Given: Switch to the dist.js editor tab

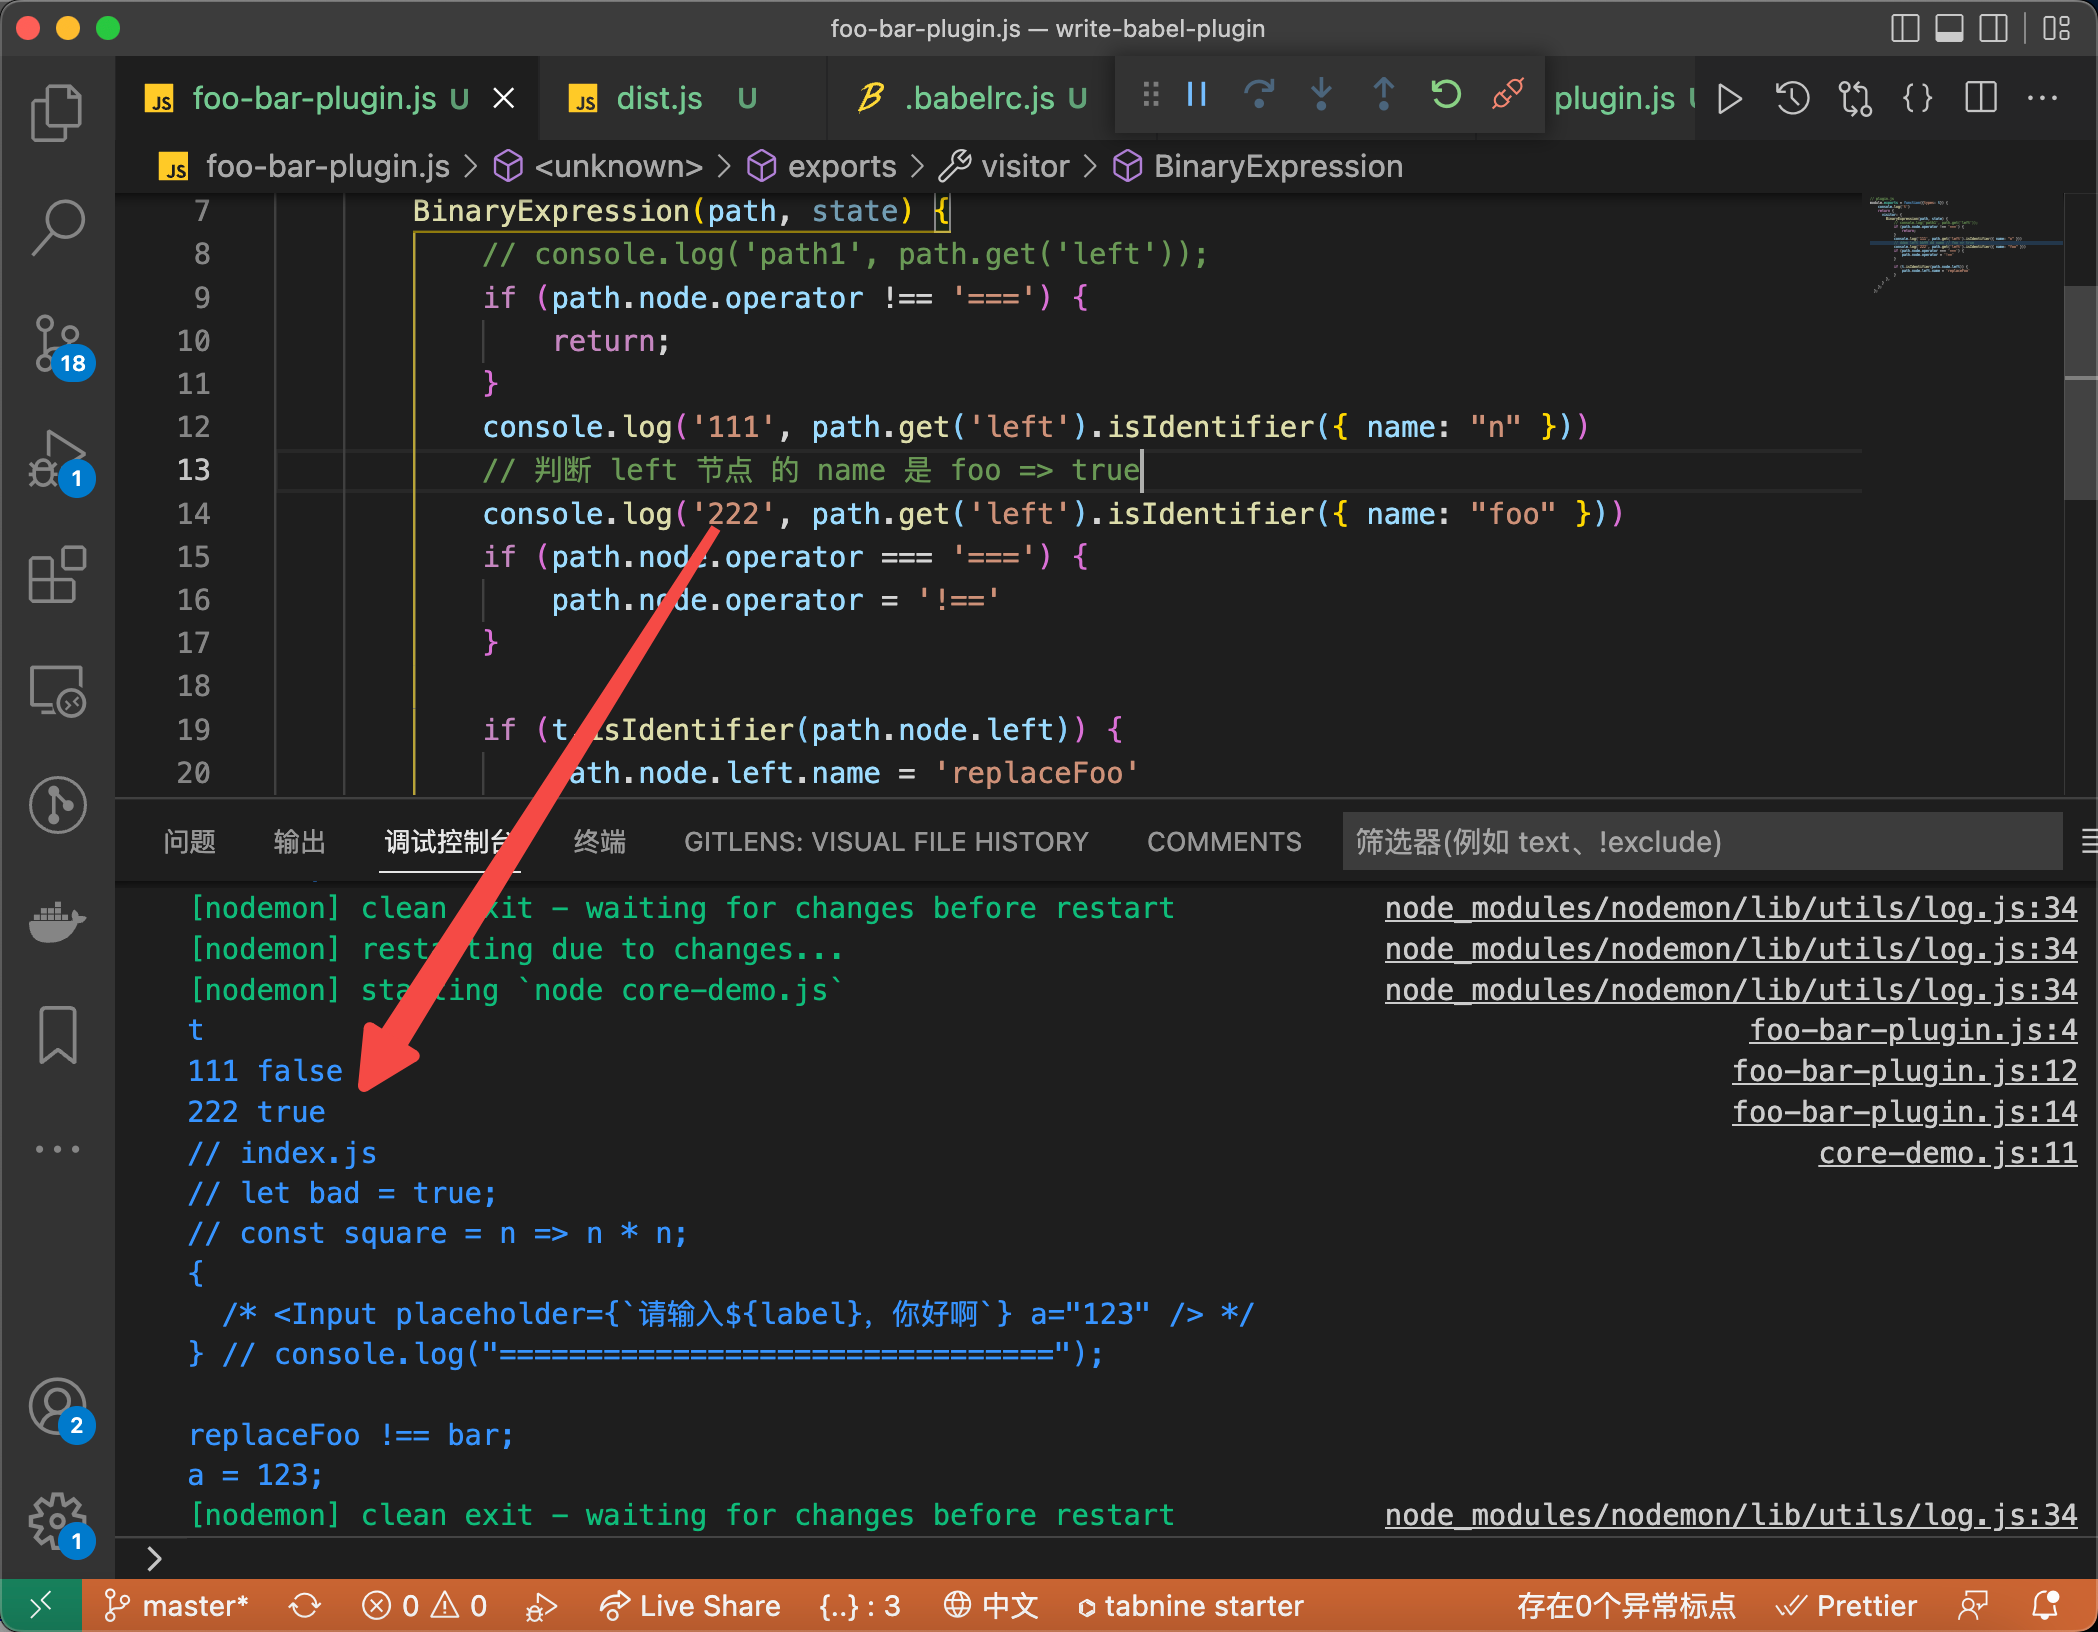Looking at the screenshot, I should click(x=659, y=98).
